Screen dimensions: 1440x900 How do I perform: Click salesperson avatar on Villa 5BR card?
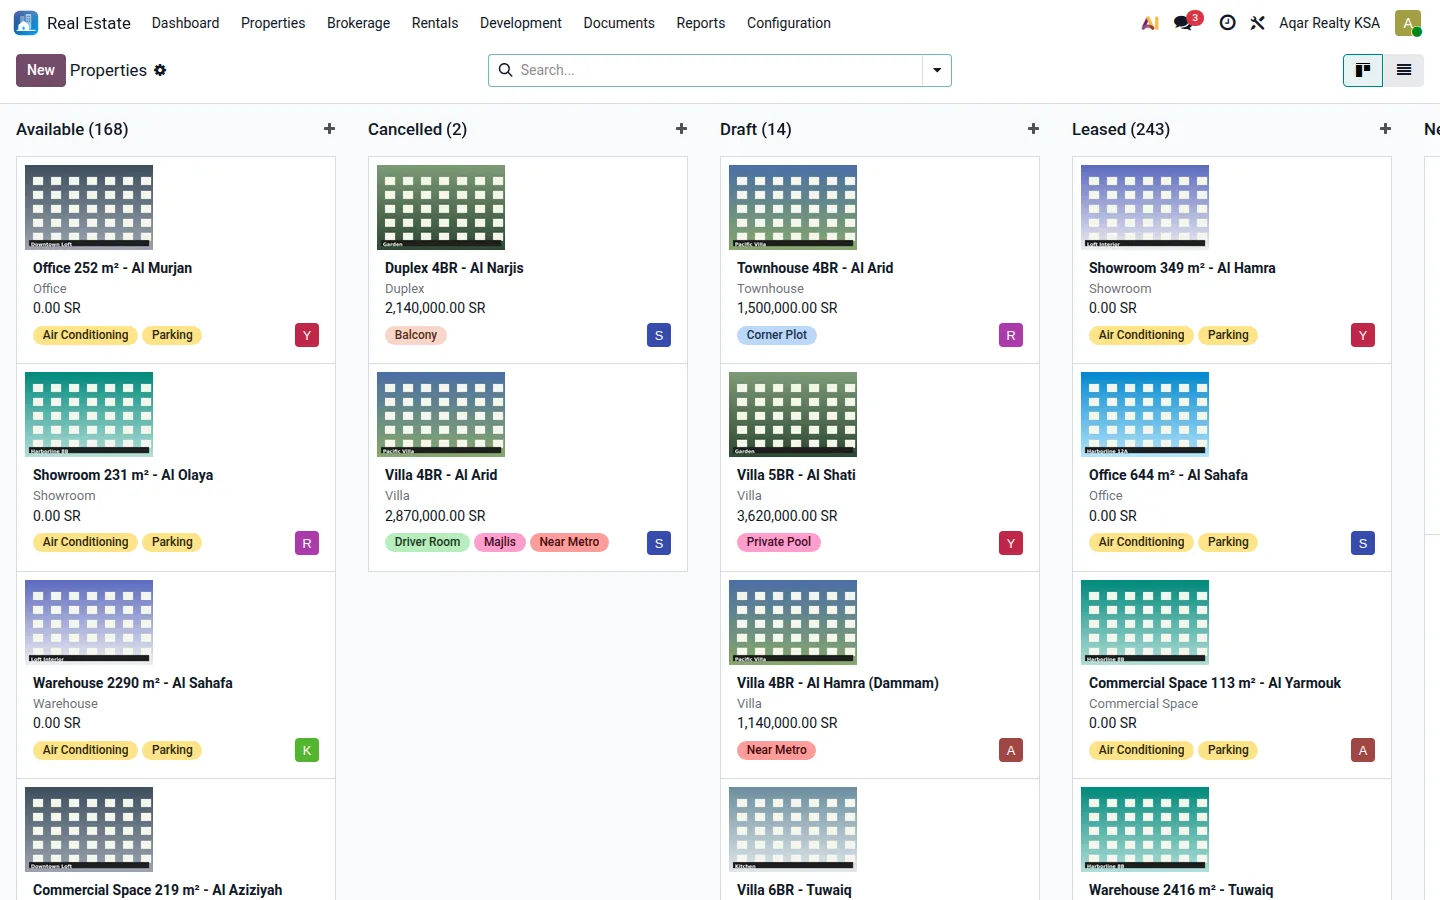[x=1011, y=543]
